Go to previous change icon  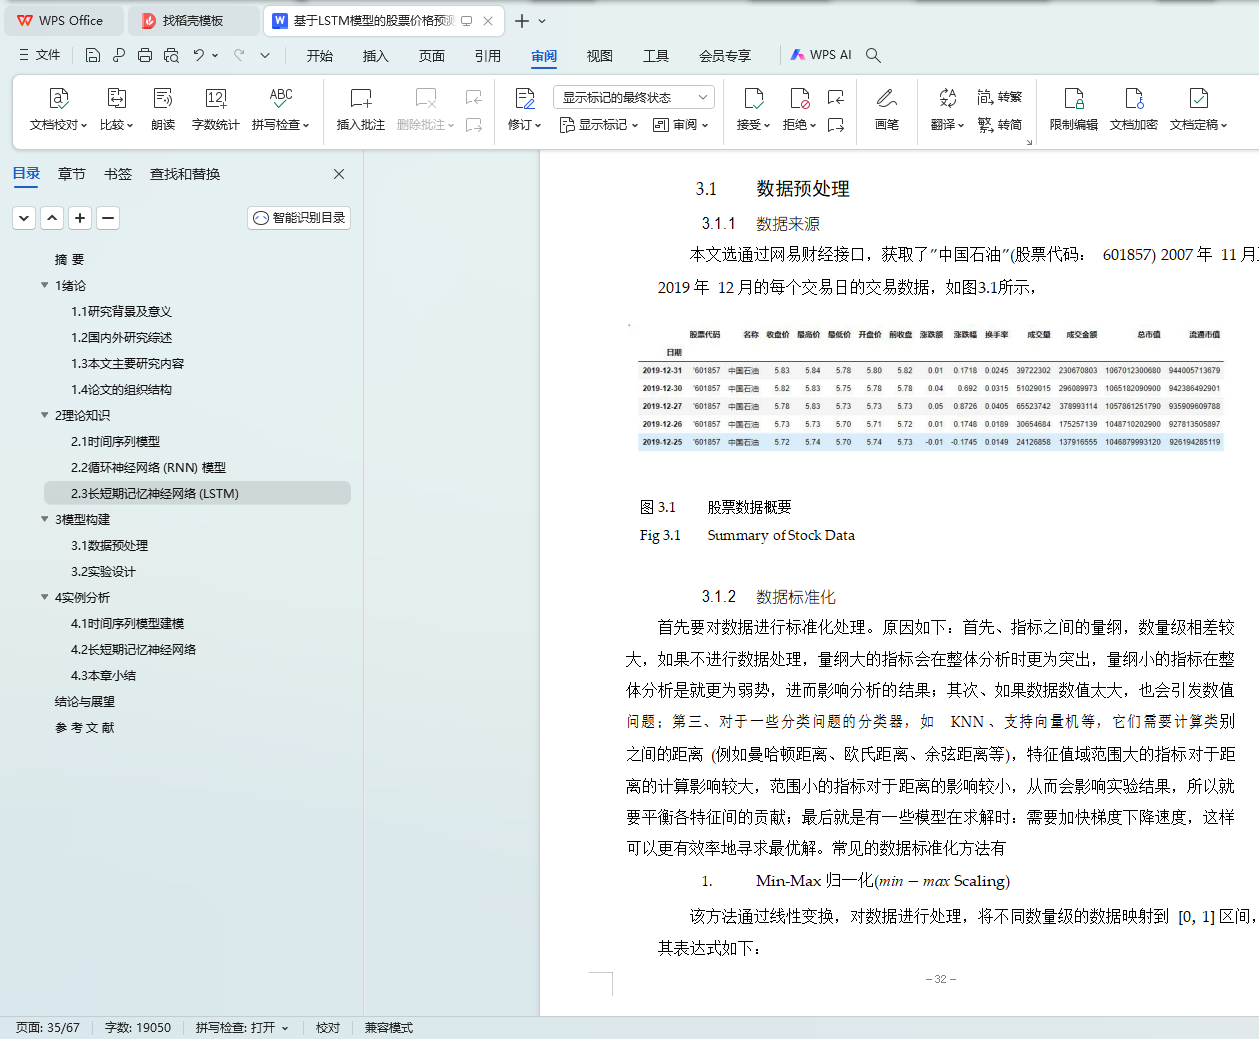pyautogui.click(x=836, y=97)
